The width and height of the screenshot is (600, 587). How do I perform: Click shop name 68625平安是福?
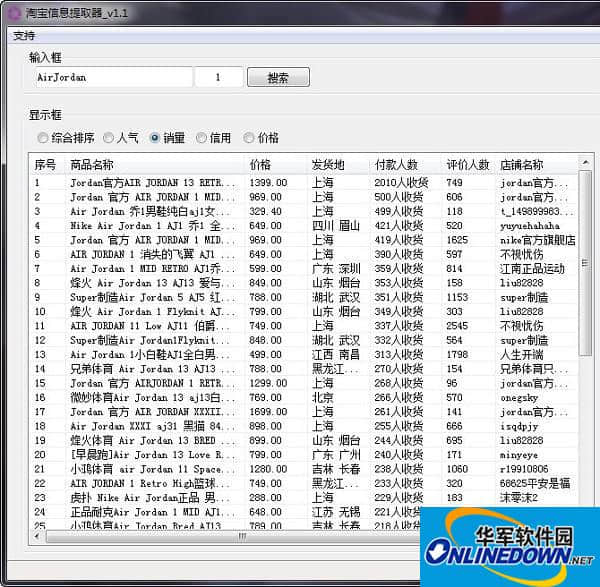click(x=535, y=483)
